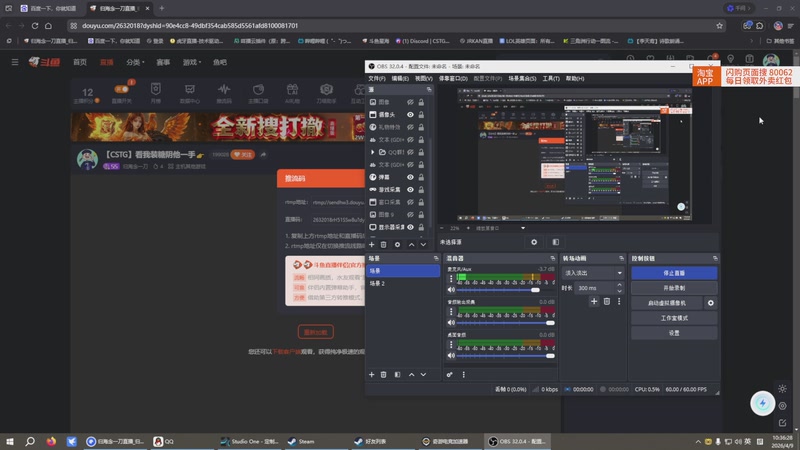800x450 pixels.
Task: Hide the 摄像头 source using its eye icon
Action: click(410, 115)
